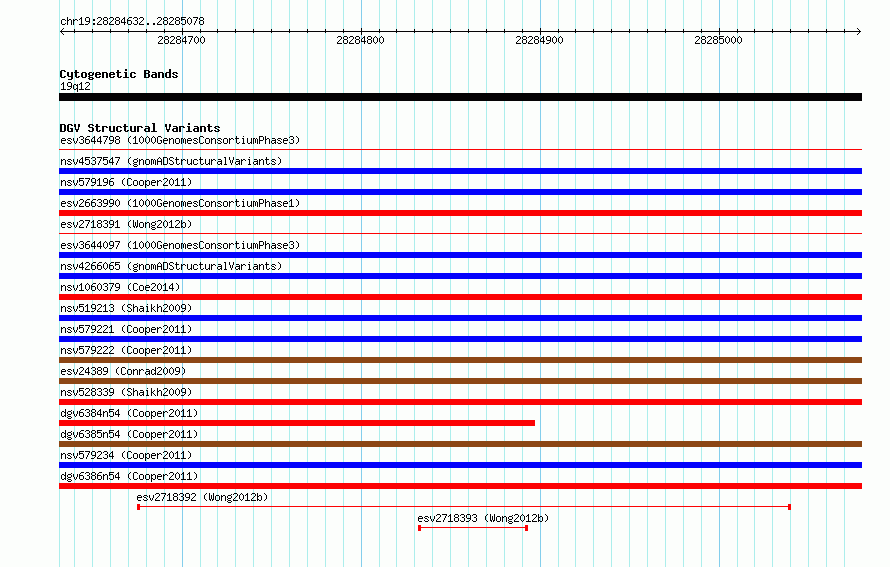Click the 19q12 band label
The image size is (890, 567).
pyautogui.click(x=75, y=86)
